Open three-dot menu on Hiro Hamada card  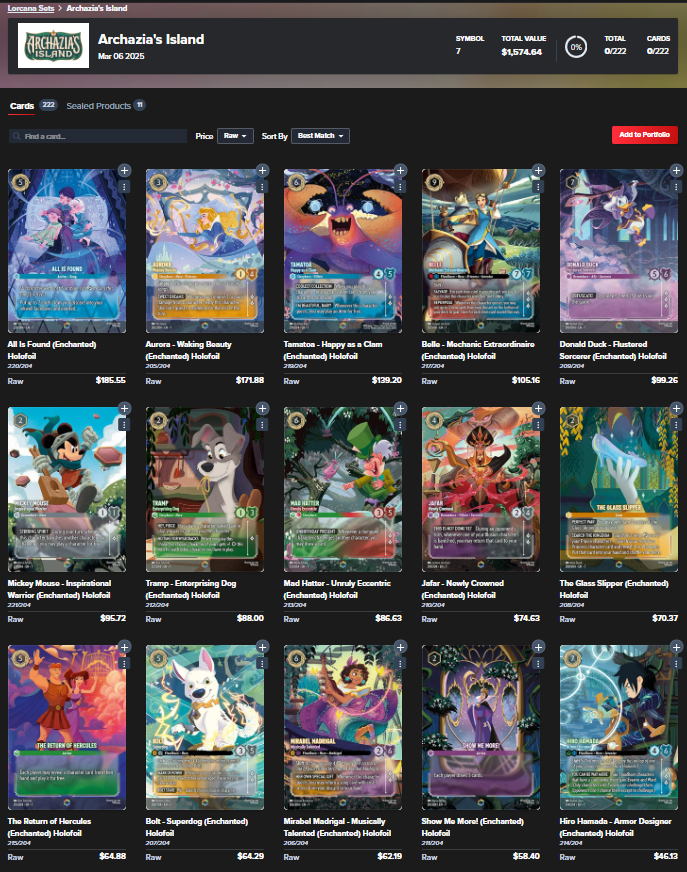point(676,663)
